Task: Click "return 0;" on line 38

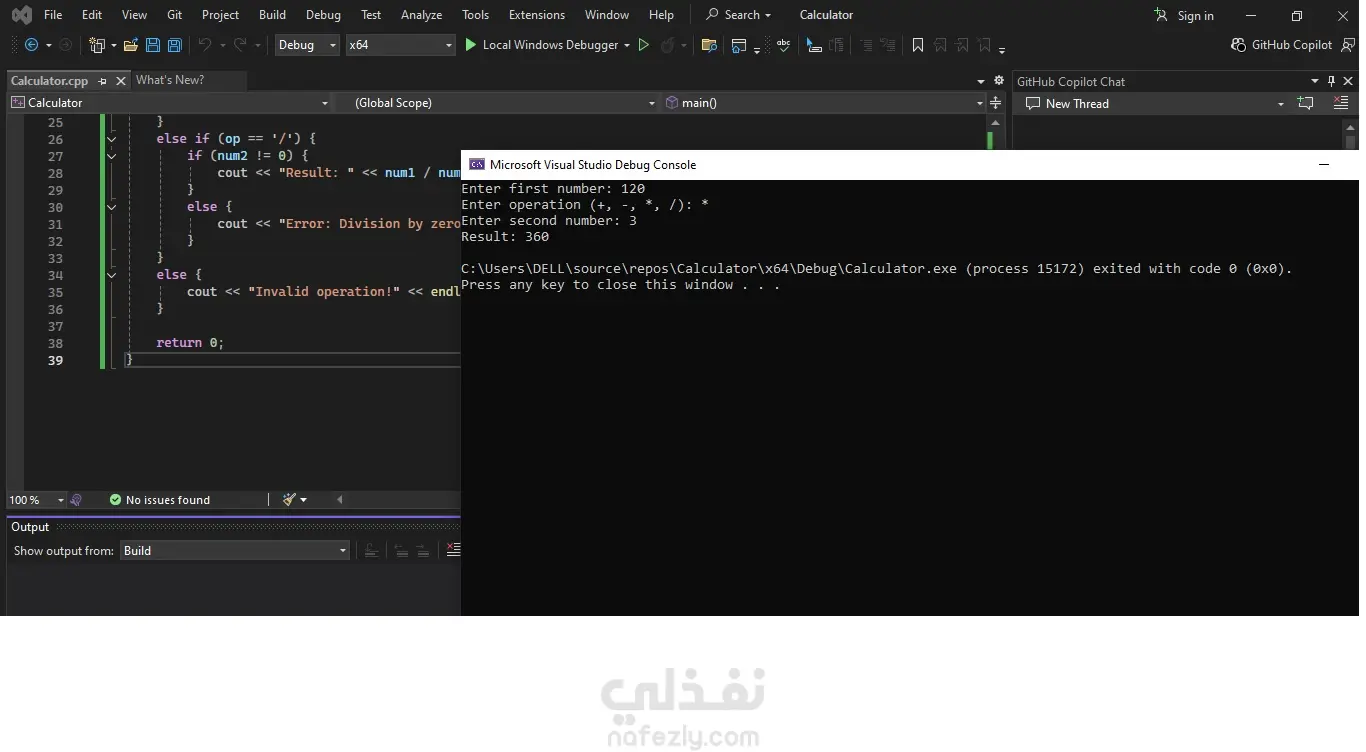Action: coord(190,343)
